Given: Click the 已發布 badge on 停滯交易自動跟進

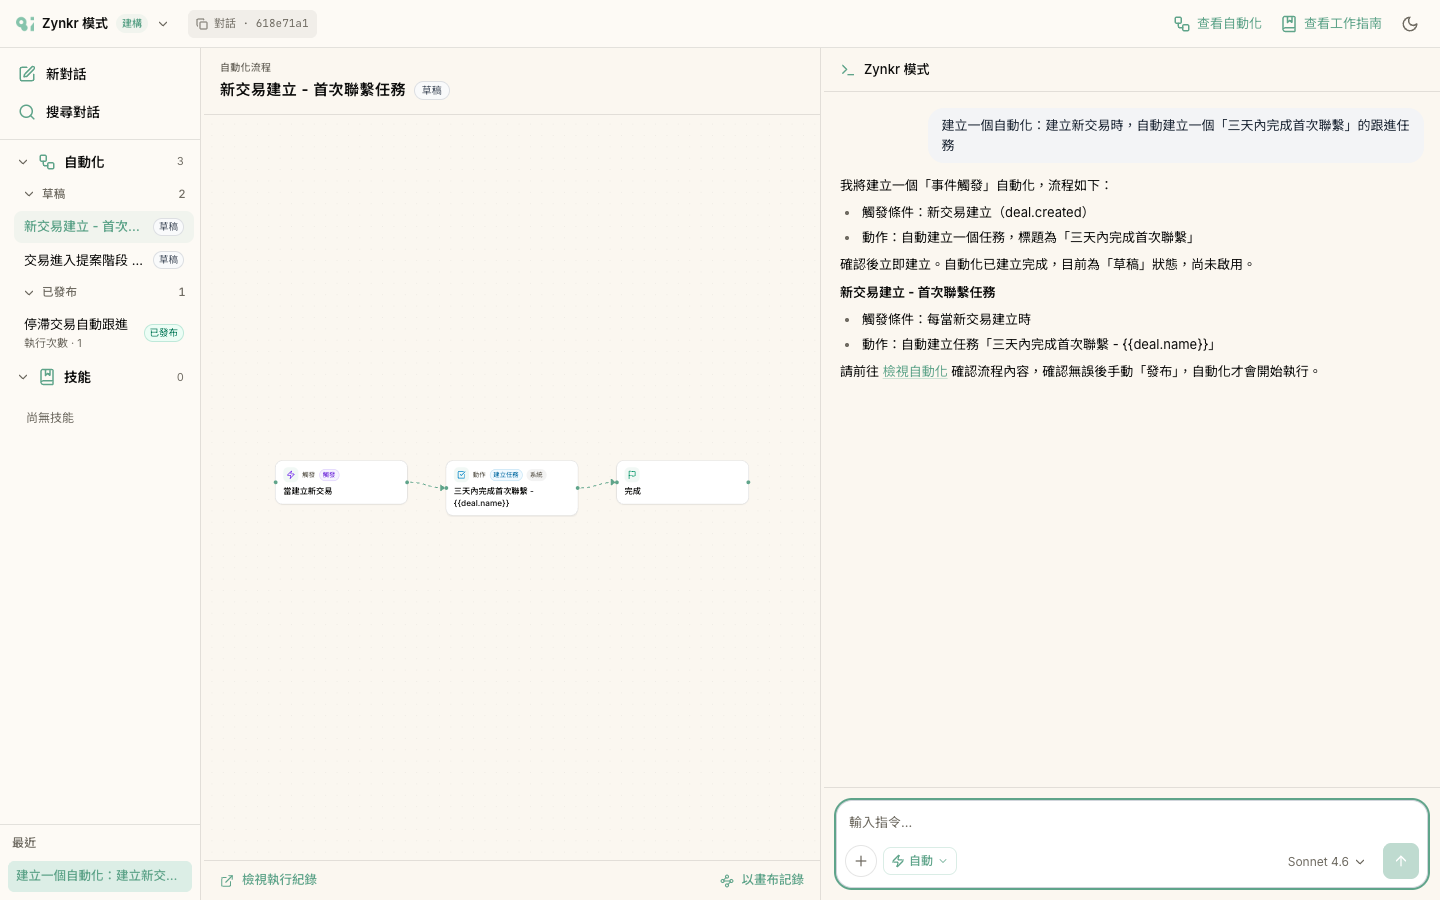Looking at the screenshot, I should [x=164, y=333].
